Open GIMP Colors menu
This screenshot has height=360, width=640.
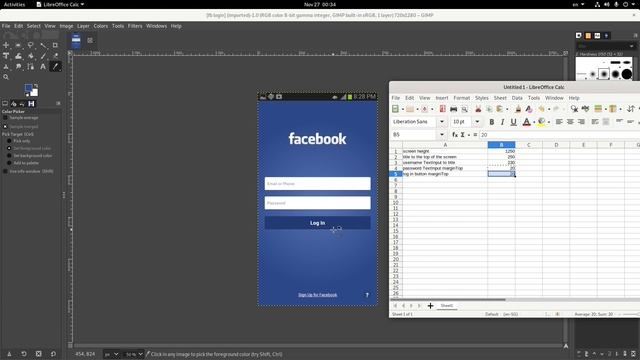pyautogui.click(x=100, y=26)
